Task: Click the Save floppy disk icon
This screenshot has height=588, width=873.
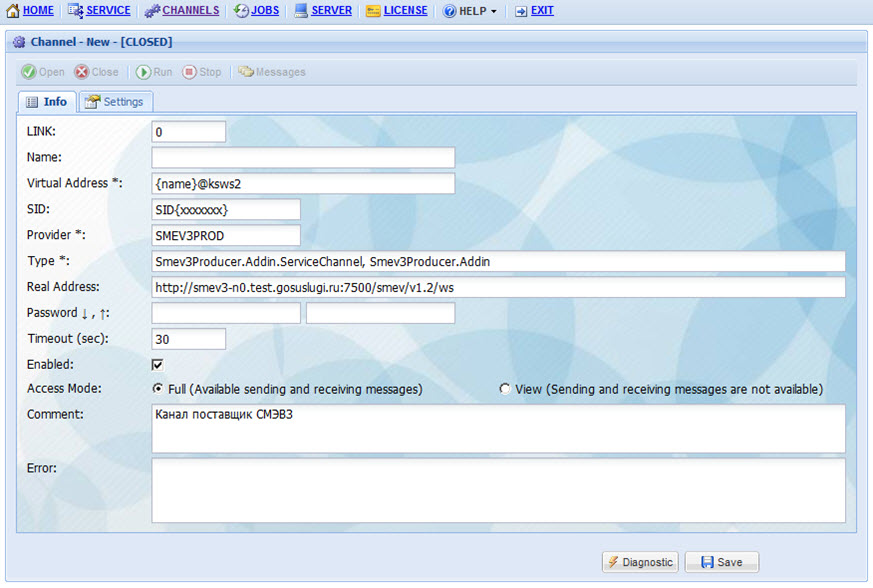Action: tap(707, 562)
